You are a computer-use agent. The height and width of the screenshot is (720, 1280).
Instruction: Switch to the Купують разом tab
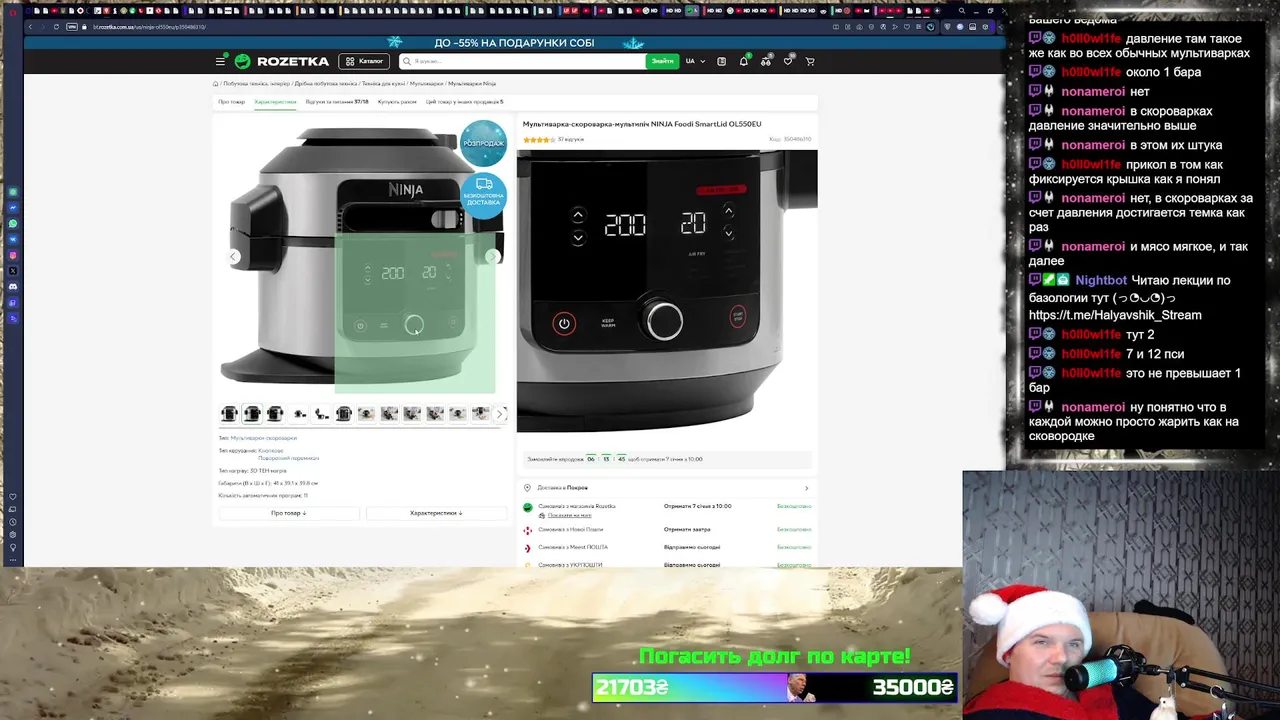pos(397,102)
